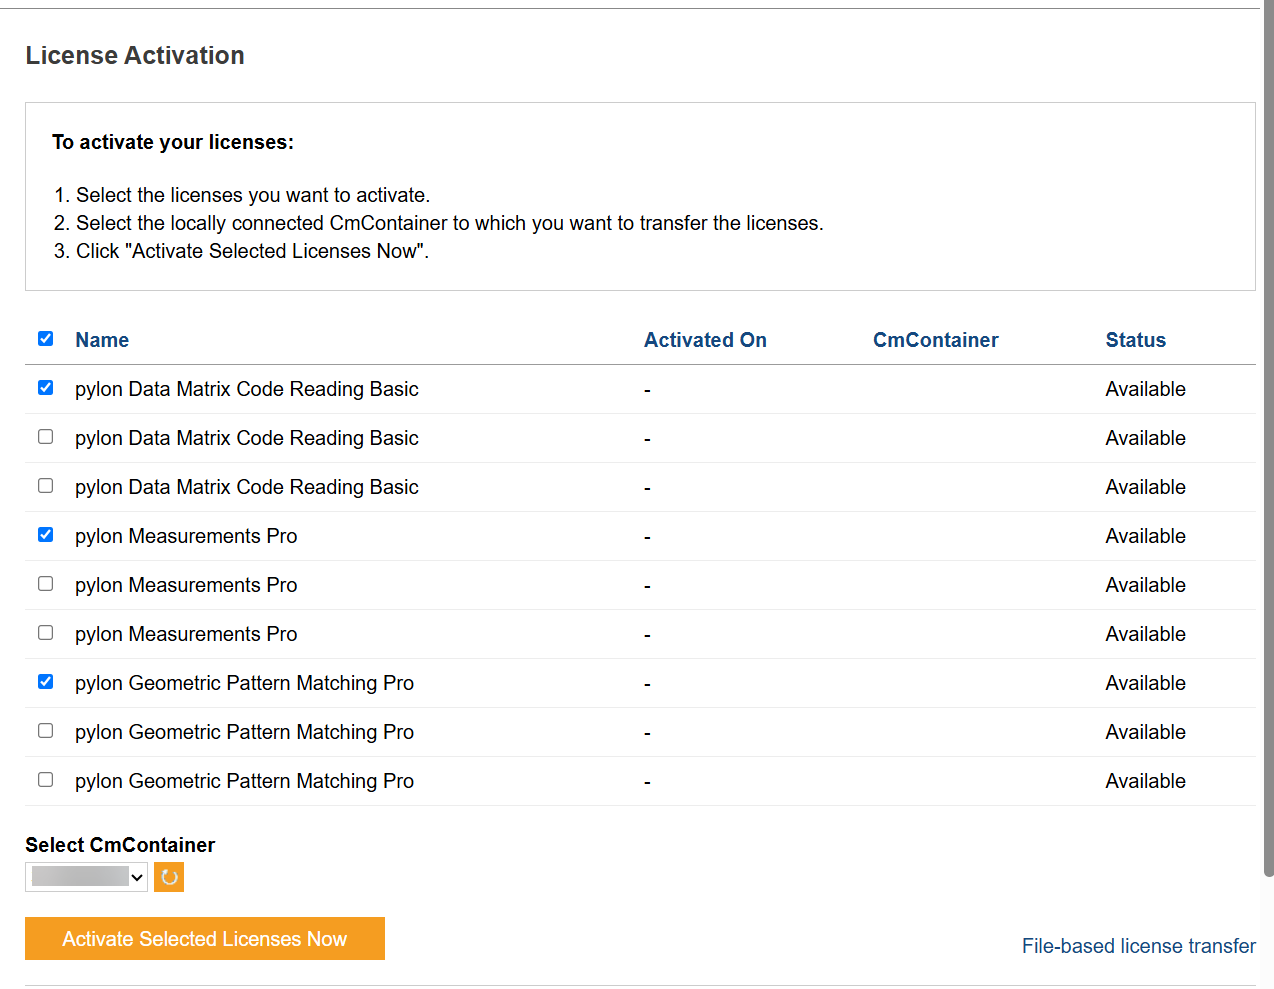1274x989 pixels.
Task: Uncheck the first pylon Data Matrix Code Reading Basic license
Action: click(45, 387)
